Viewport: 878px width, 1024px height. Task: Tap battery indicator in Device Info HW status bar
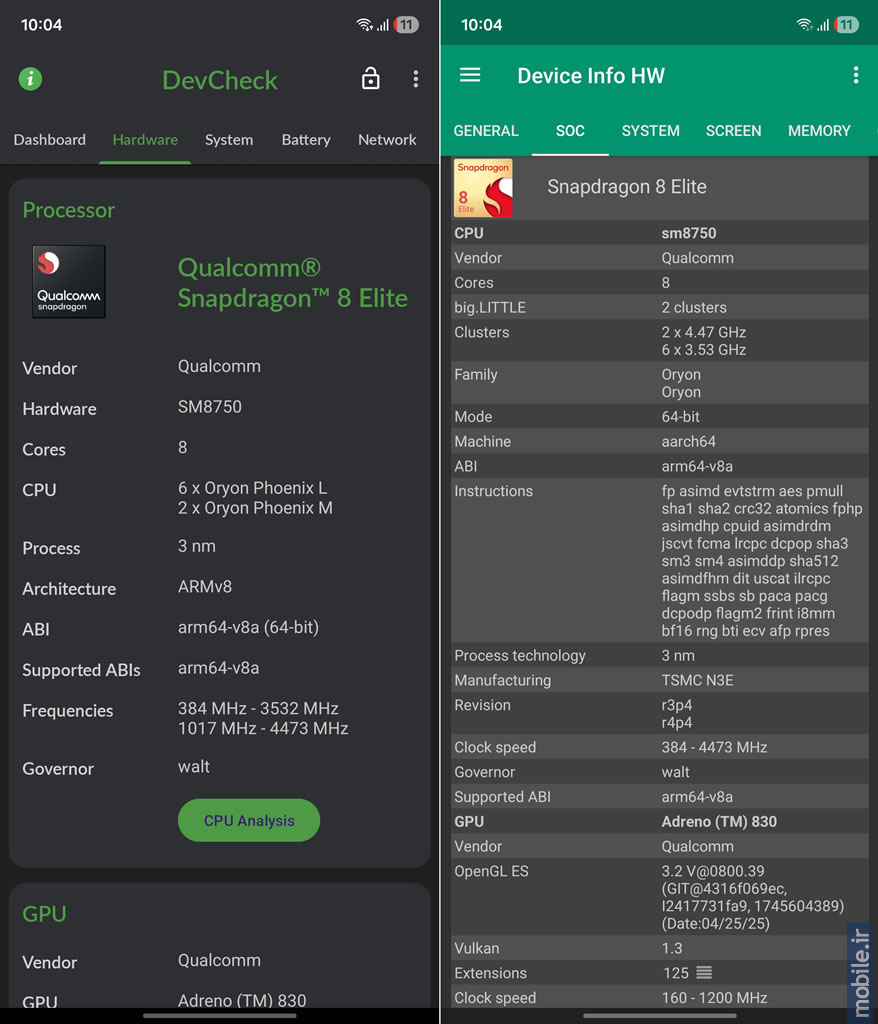pyautogui.click(x=846, y=25)
